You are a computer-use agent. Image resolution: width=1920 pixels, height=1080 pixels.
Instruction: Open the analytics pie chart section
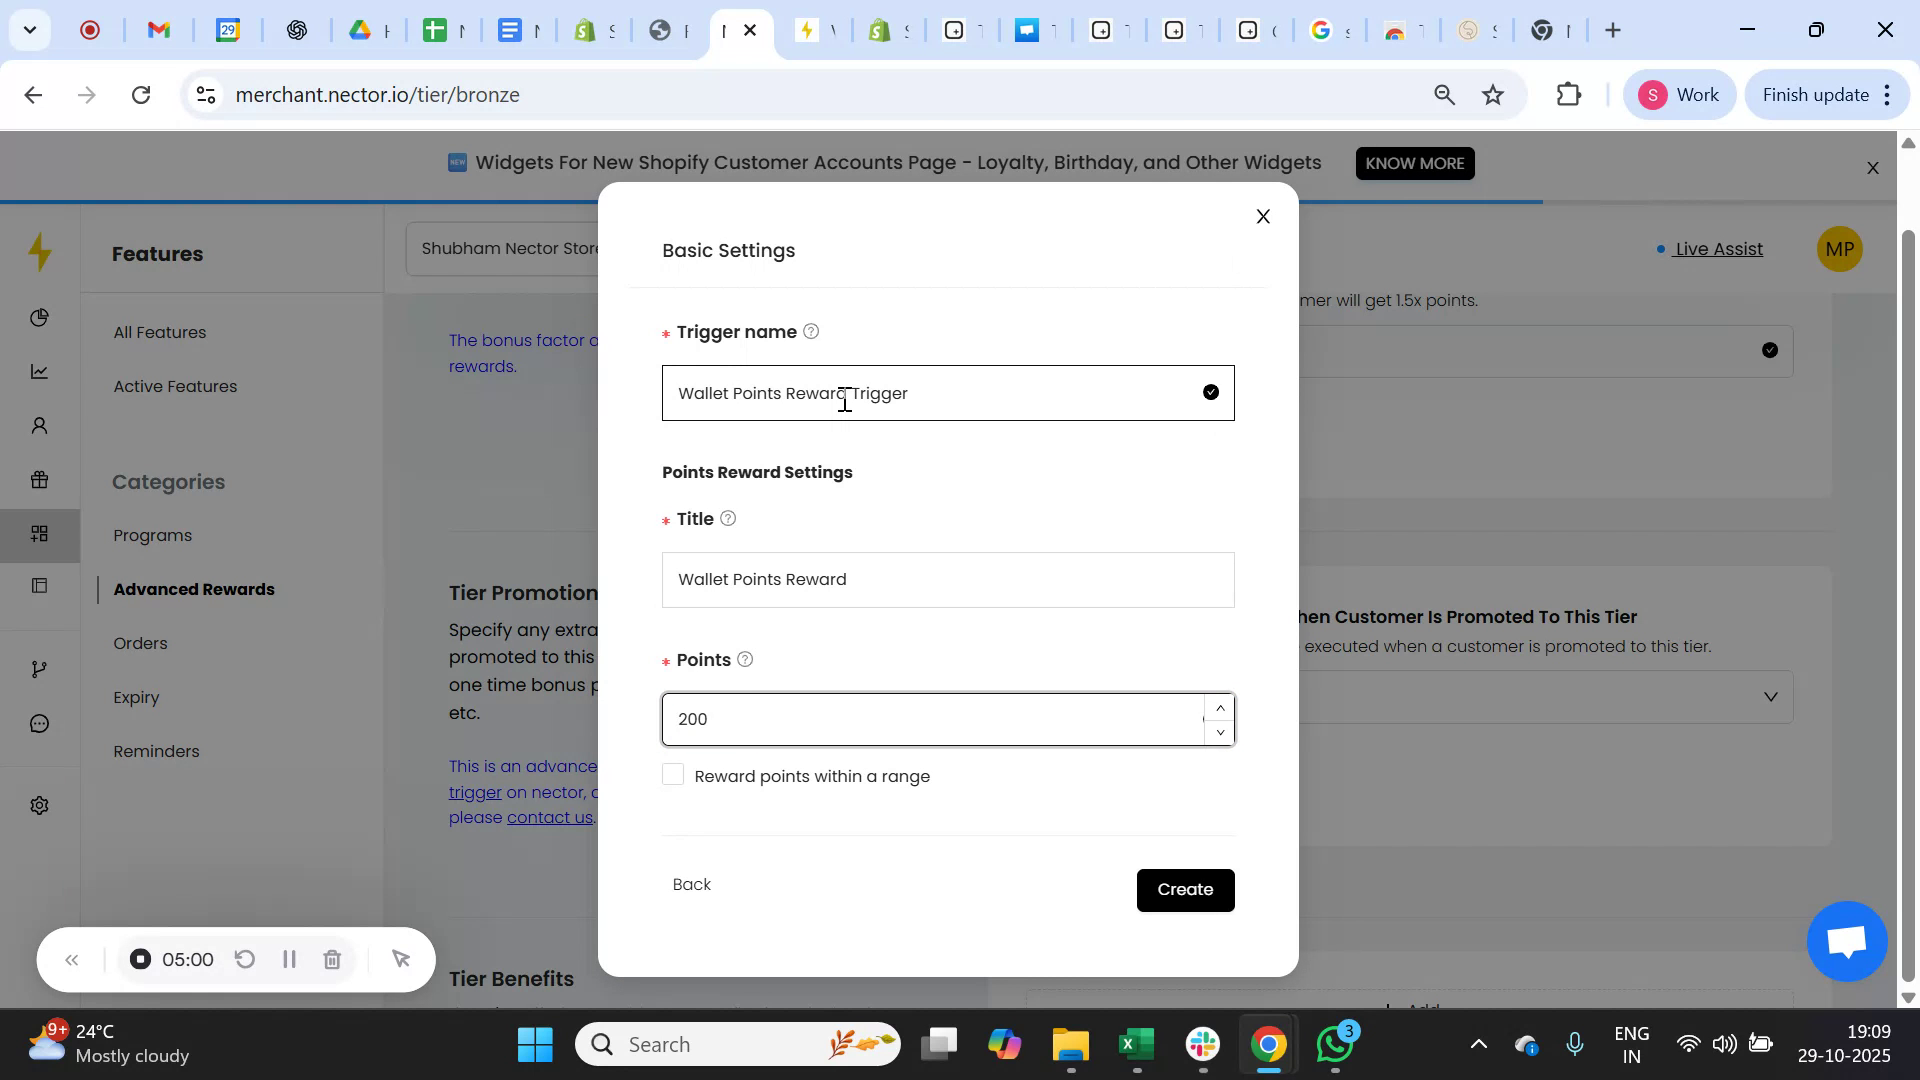pos(39,318)
